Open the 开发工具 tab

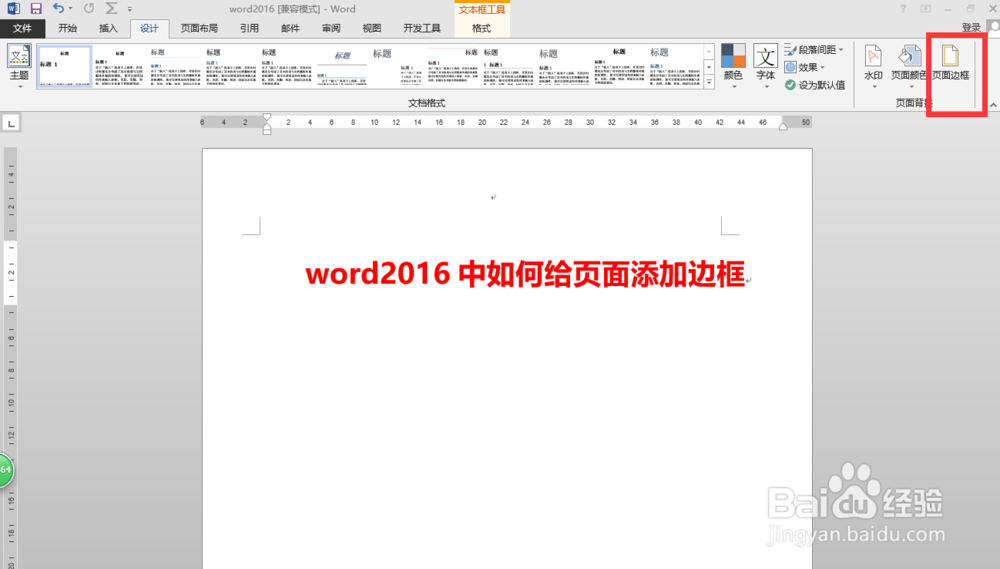422,28
